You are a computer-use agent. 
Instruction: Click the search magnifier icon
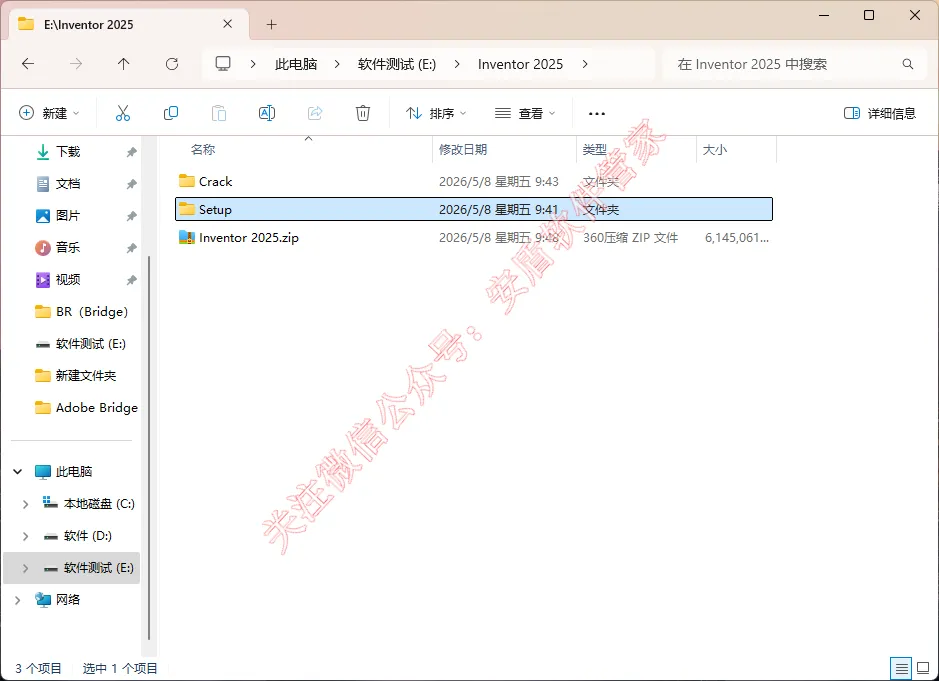908,64
